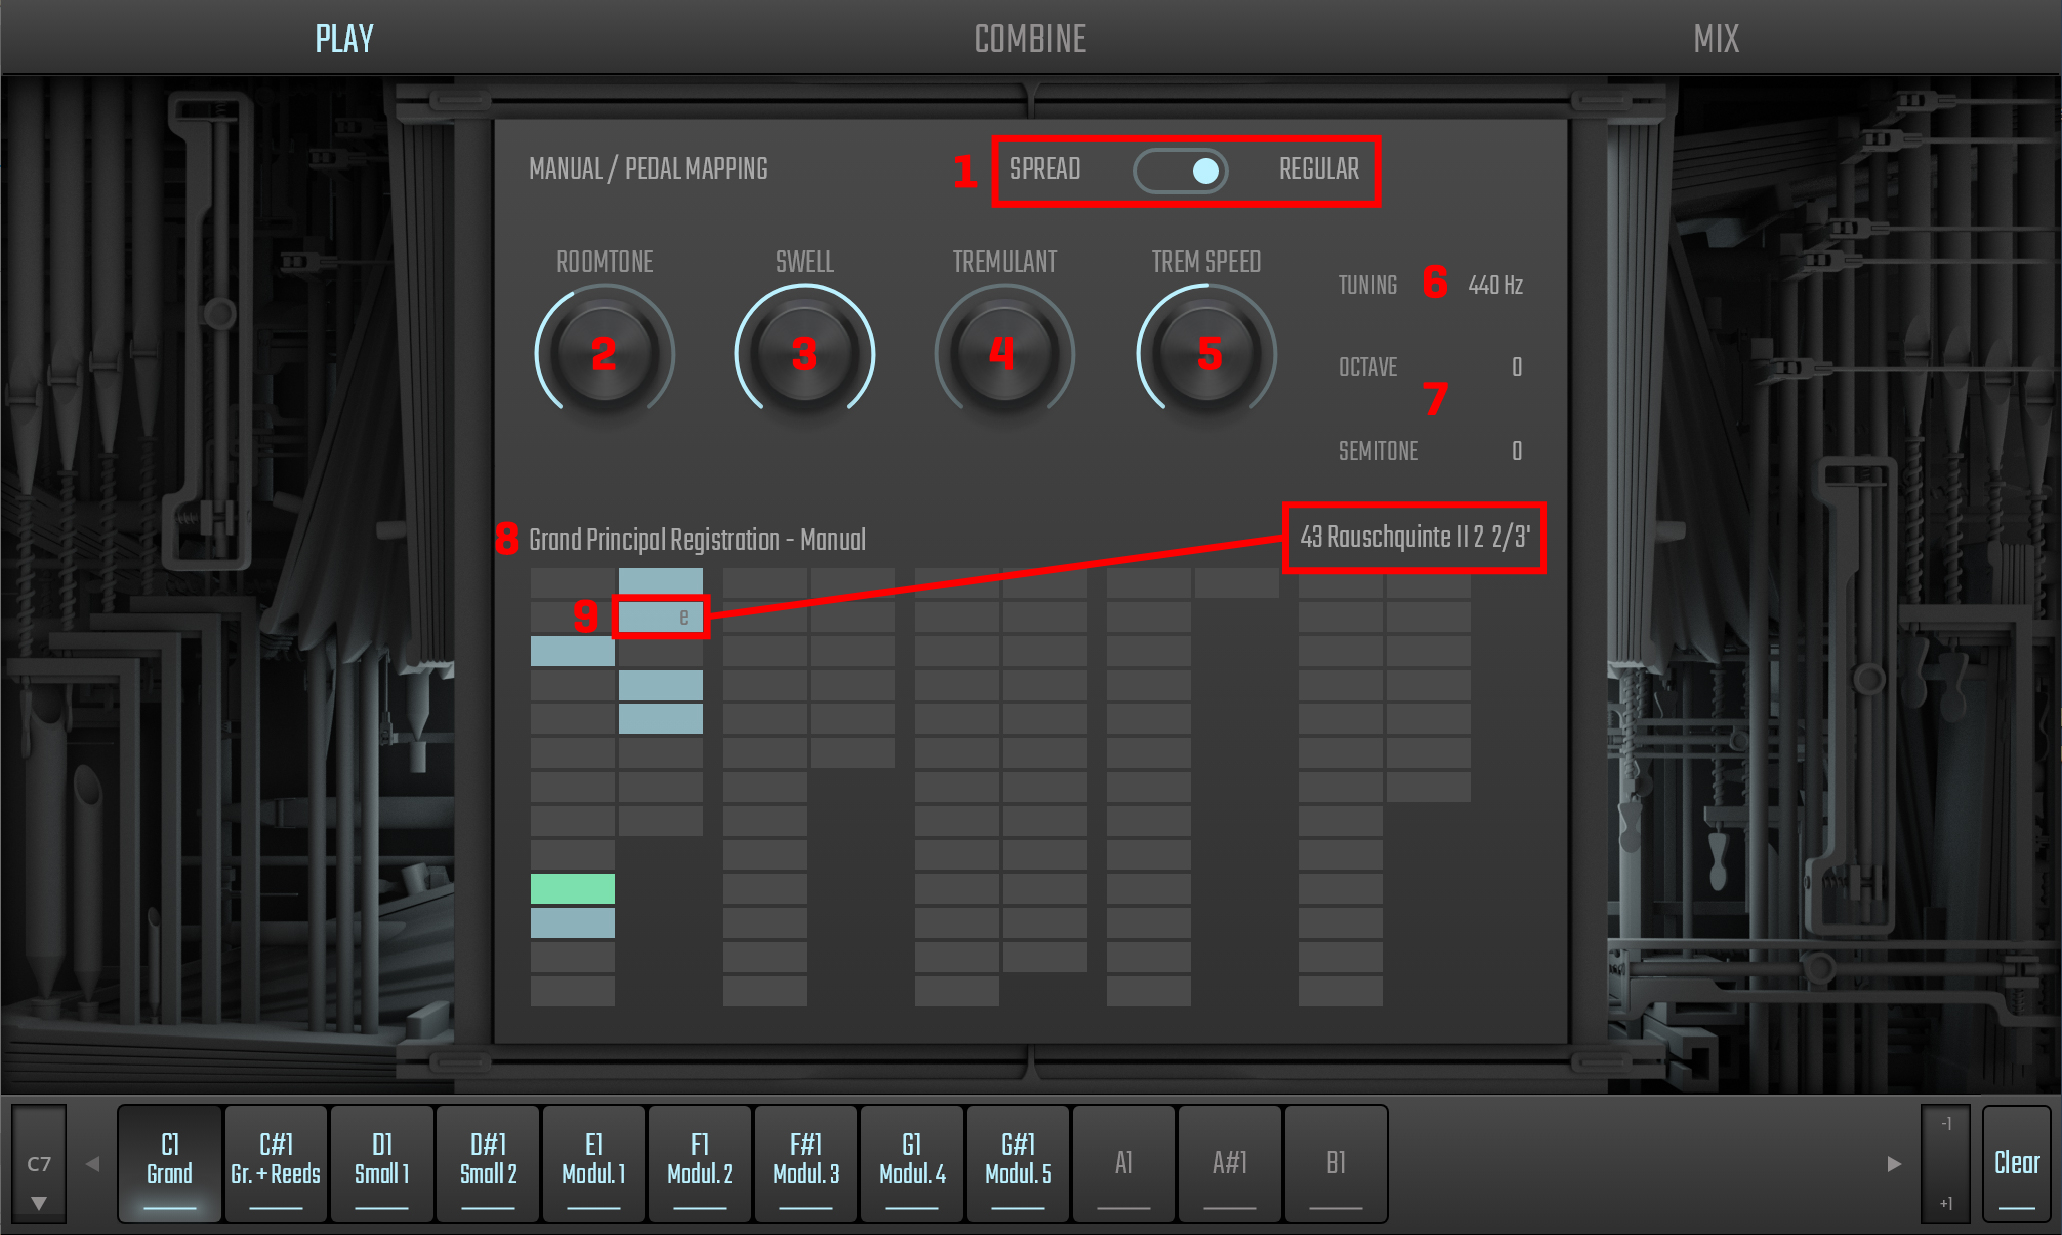Image resolution: width=2062 pixels, height=1235 pixels.
Task: Toggle Spread/Regular mapping switch
Action: click(x=1180, y=170)
